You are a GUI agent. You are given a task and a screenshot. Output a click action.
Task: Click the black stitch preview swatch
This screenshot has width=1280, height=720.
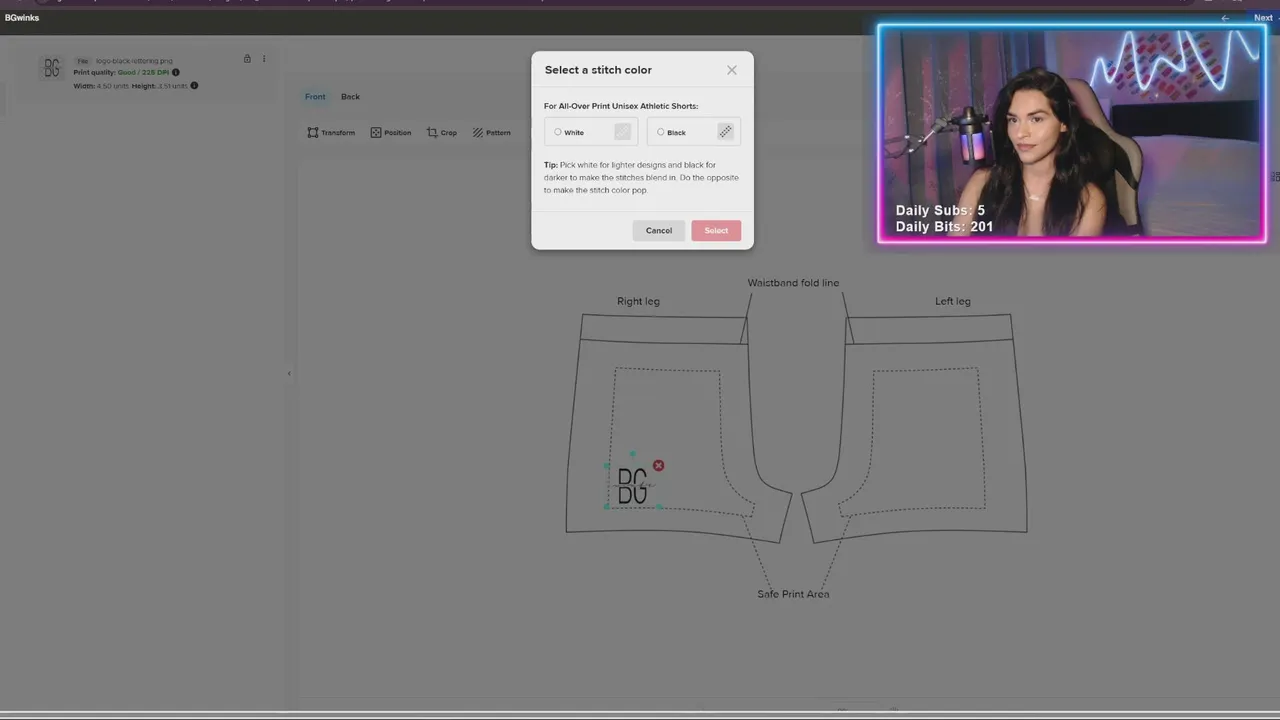[x=725, y=132]
